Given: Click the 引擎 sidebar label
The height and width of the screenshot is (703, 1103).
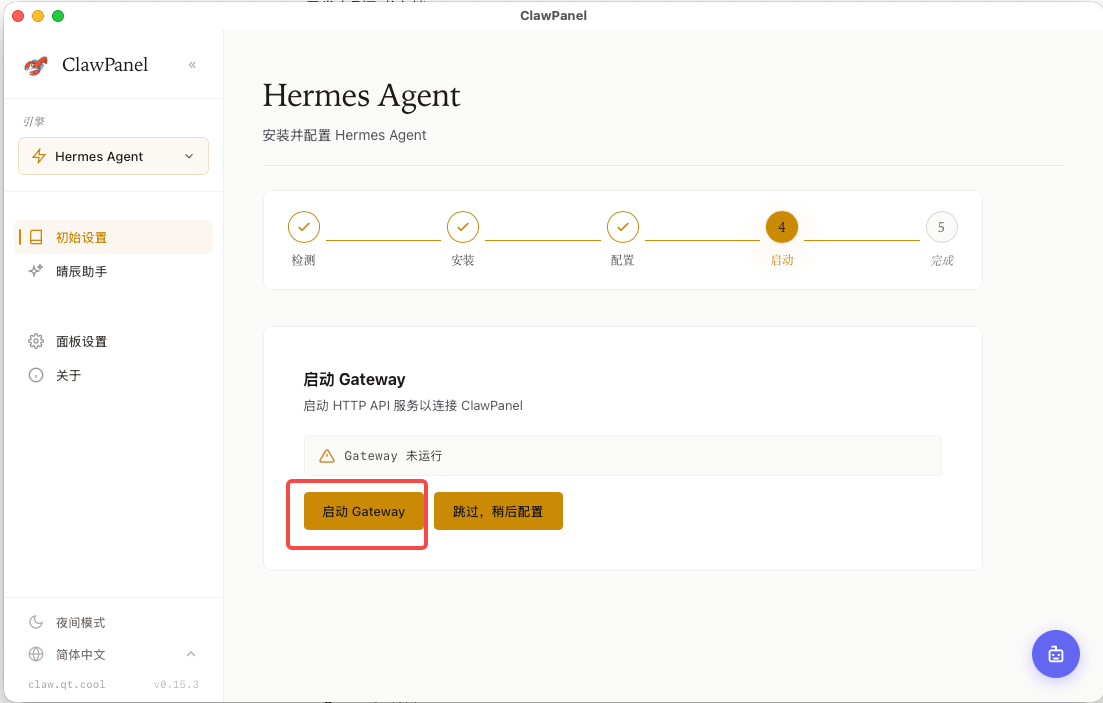Looking at the screenshot, I should pos(34,121).
